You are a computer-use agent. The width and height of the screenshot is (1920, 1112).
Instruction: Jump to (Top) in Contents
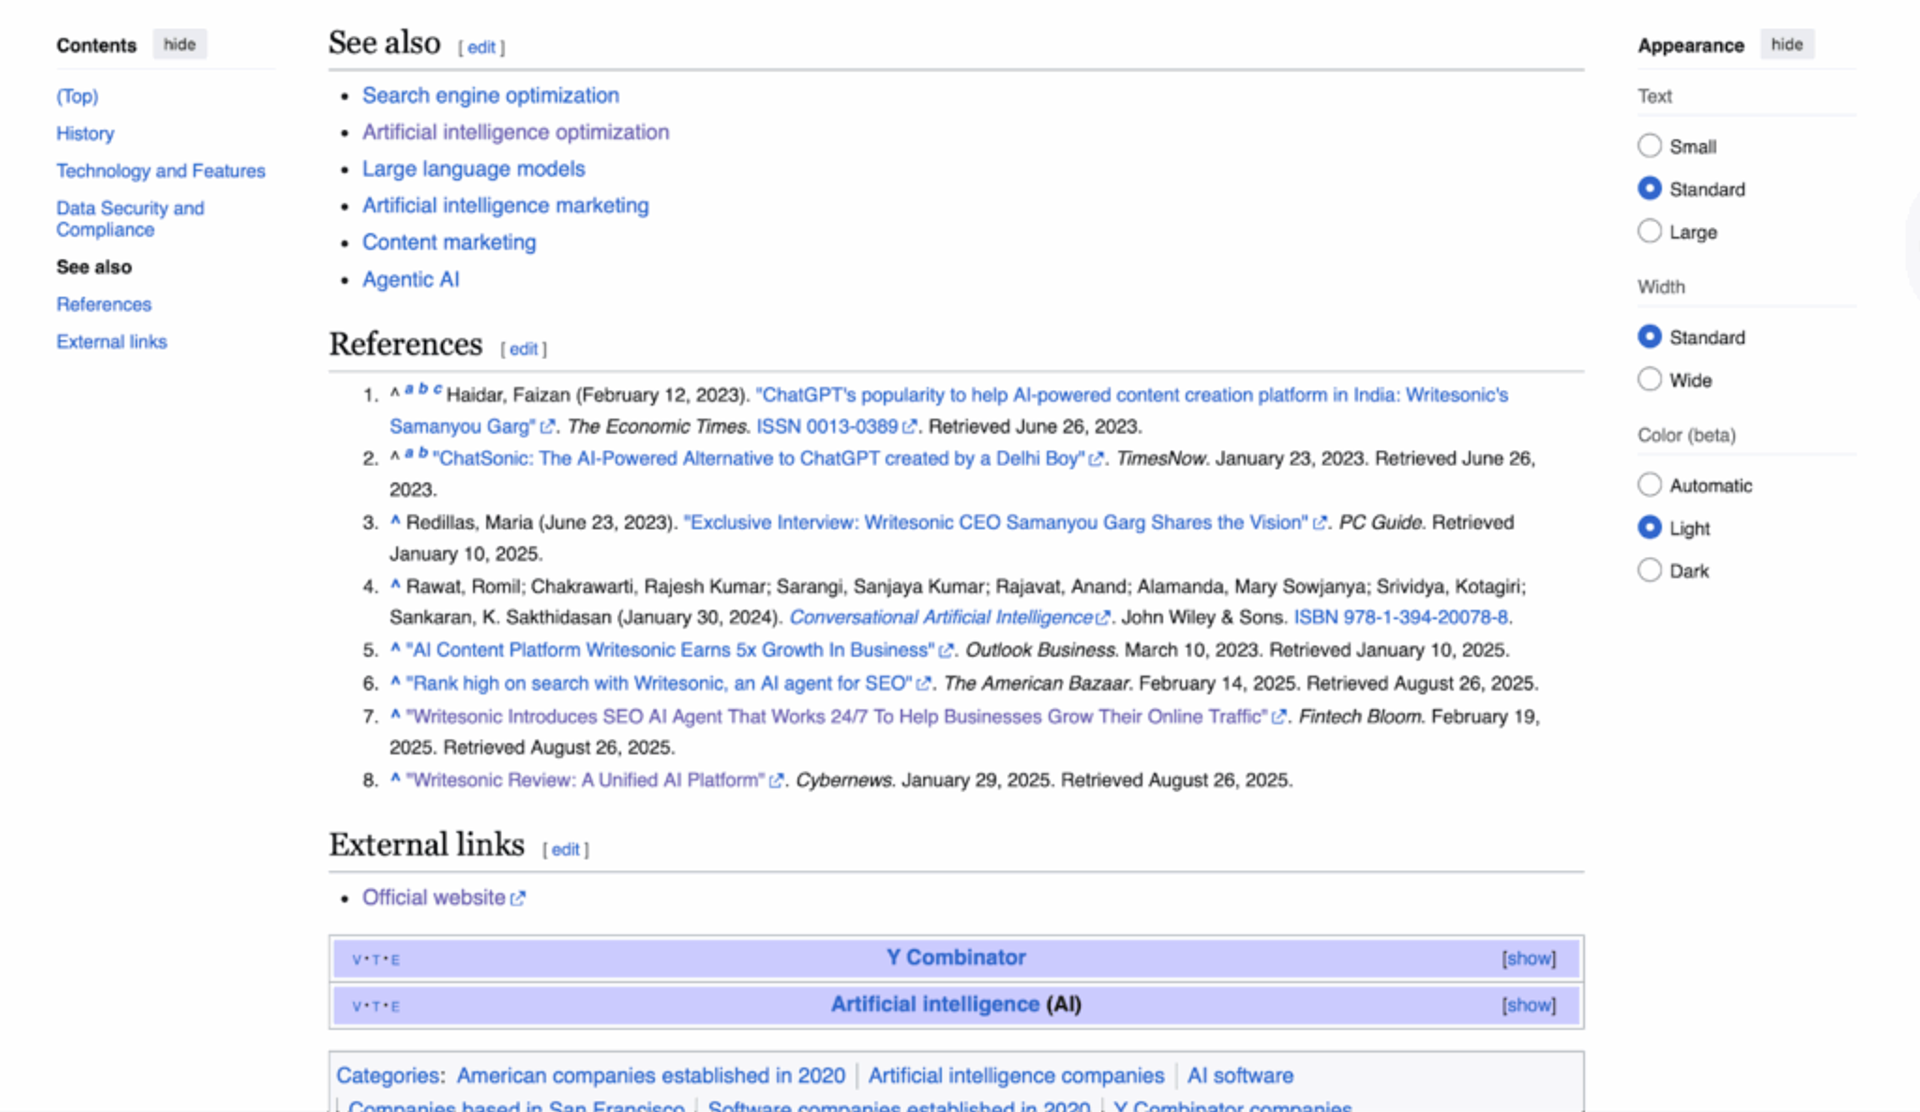pos(77,96)
